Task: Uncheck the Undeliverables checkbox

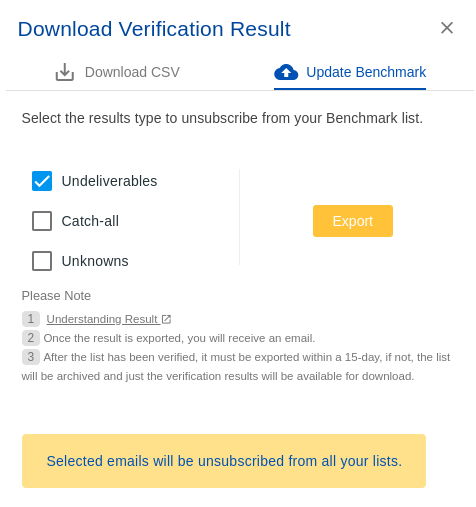Action: (42, 181)
